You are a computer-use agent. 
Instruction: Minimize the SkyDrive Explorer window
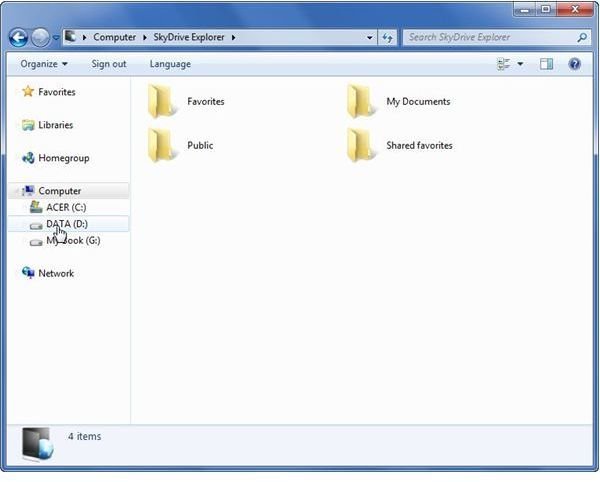point(525,10)
